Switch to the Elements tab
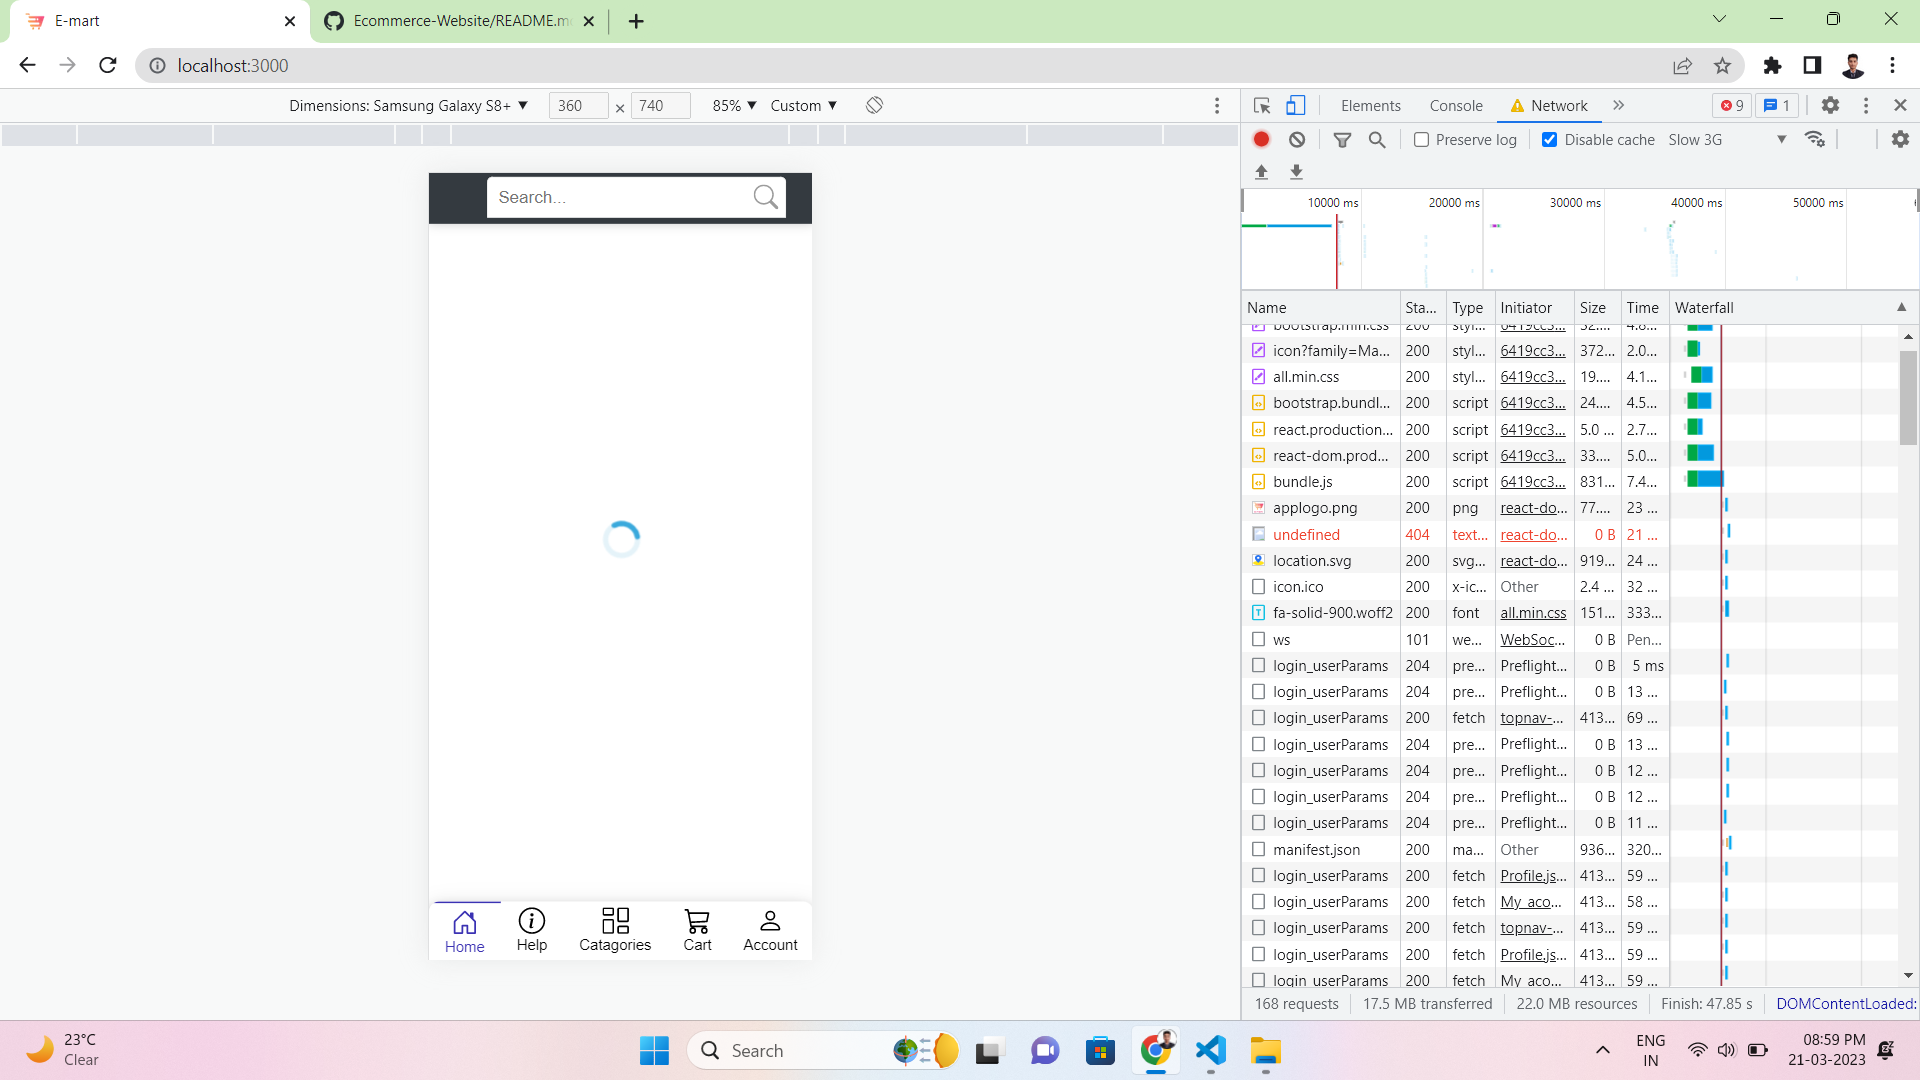The width and height of the screenshot is (1920, 1080). tap(1369, 105)
